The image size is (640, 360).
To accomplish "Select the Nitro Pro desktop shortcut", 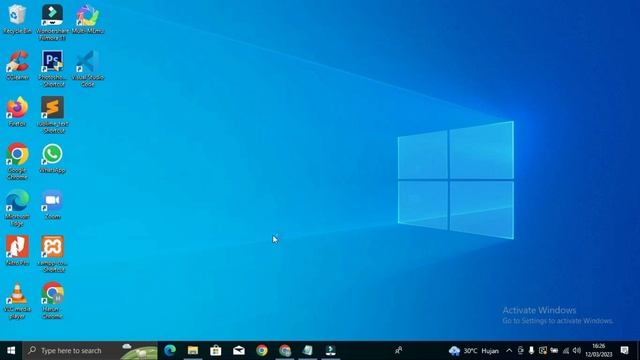I will click(17, 251).
